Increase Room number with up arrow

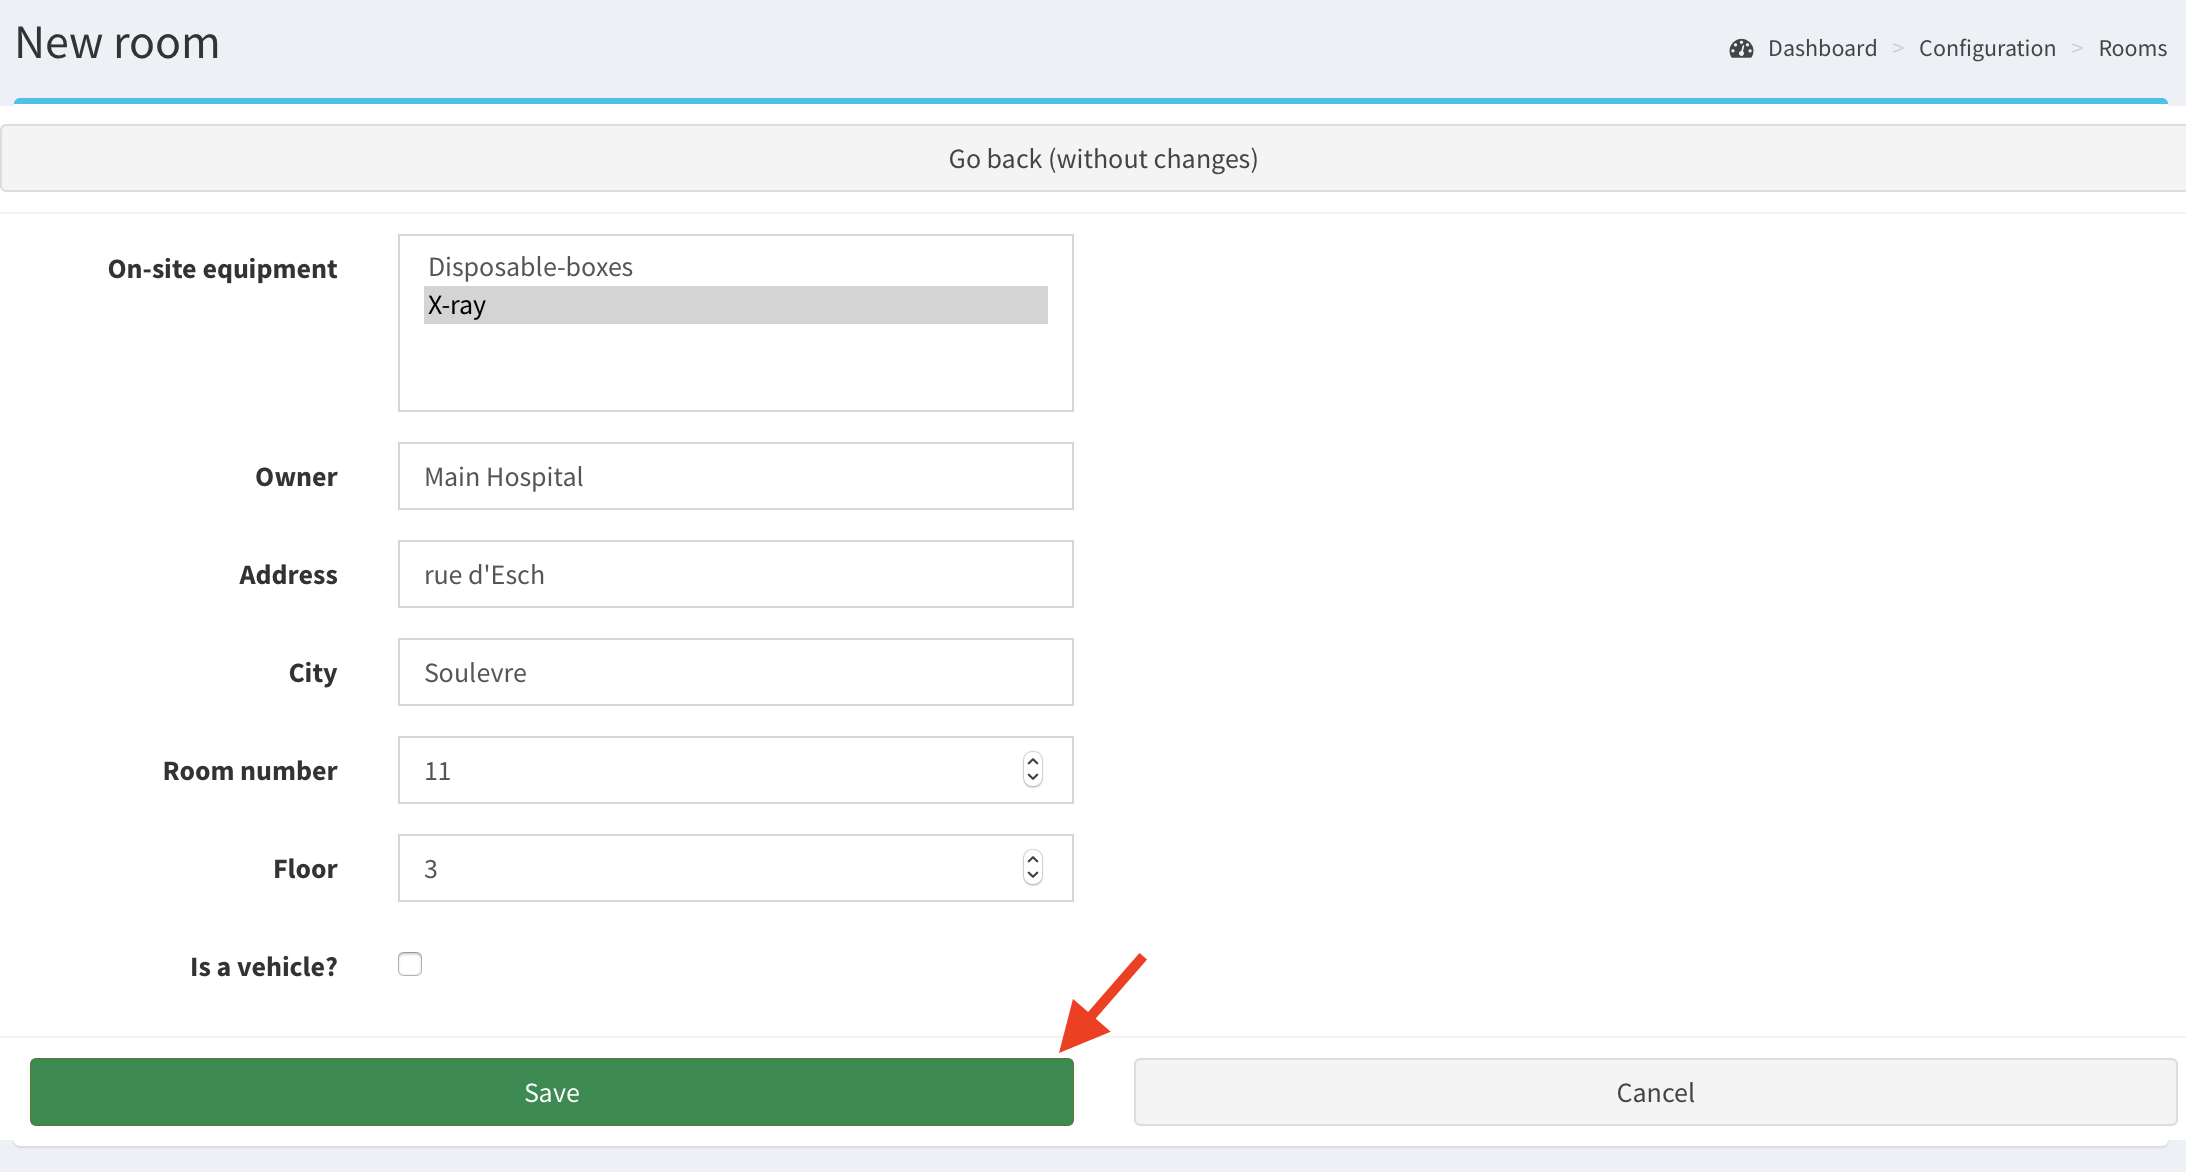[1033, 762]
